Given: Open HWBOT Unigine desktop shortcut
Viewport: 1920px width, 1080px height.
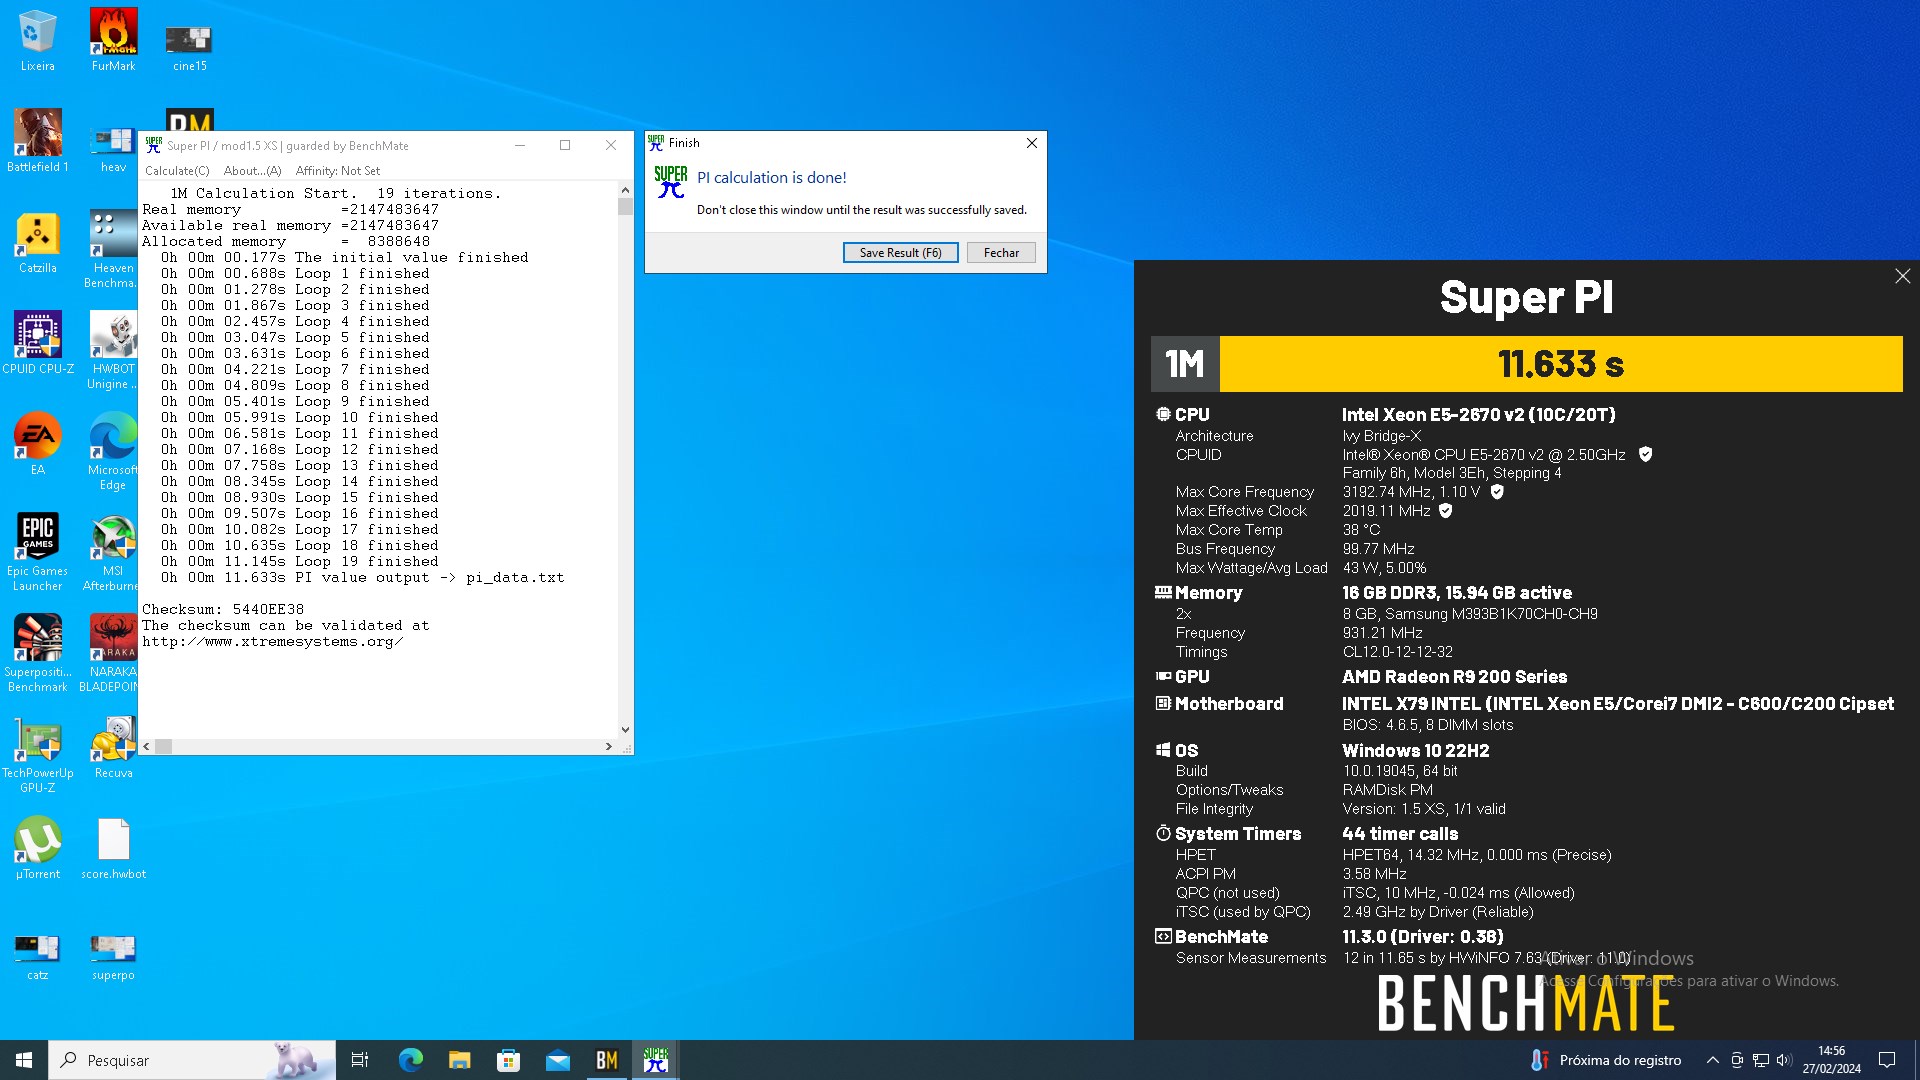Looking at the screenshot, I should click(113, 350).
